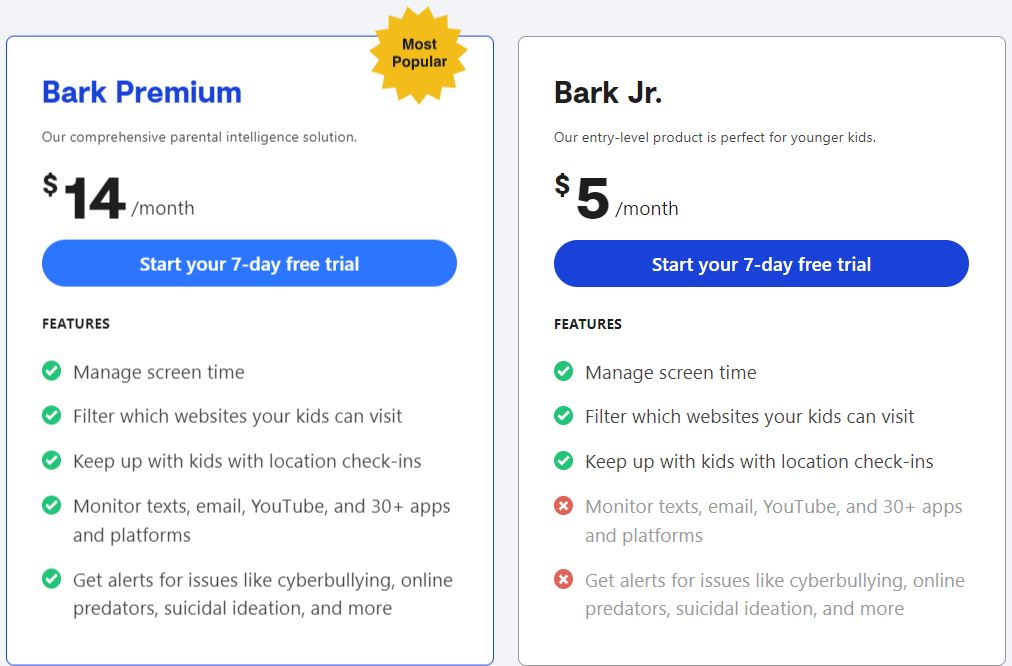This screenshot has width=1012, height=666.
Task: Click the $5 per month price
Action: [616, 198]
